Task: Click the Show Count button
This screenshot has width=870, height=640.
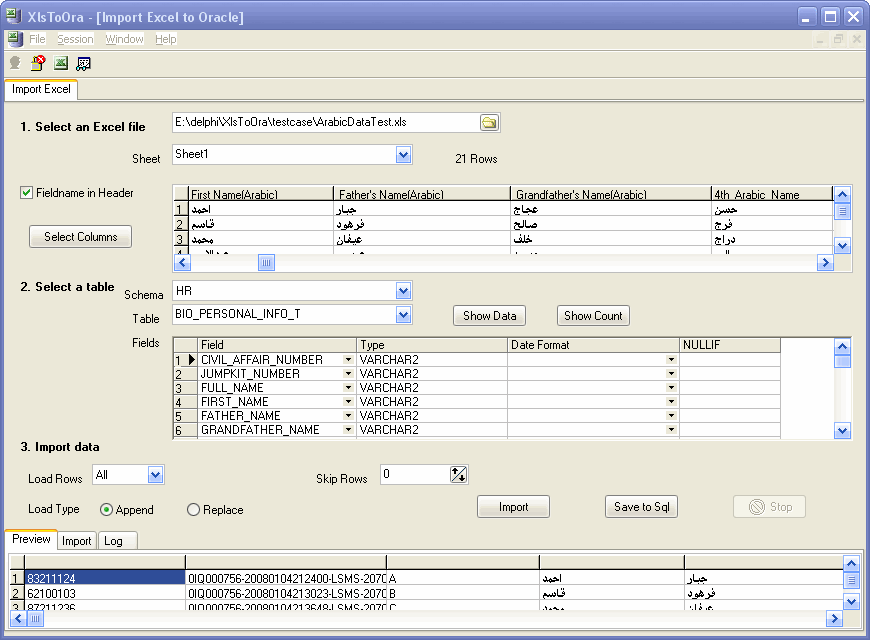Action: pos(593,316)
